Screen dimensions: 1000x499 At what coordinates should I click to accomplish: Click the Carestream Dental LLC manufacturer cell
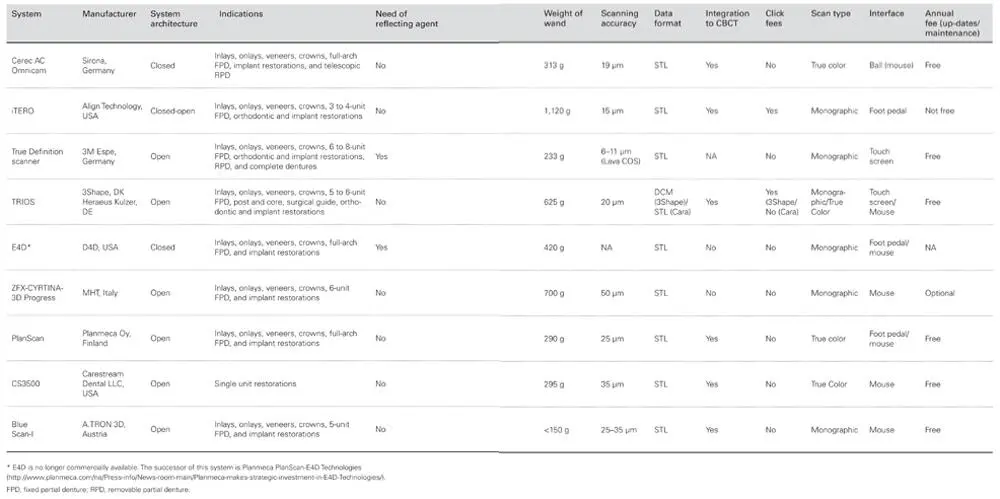(x=112, y=383)
